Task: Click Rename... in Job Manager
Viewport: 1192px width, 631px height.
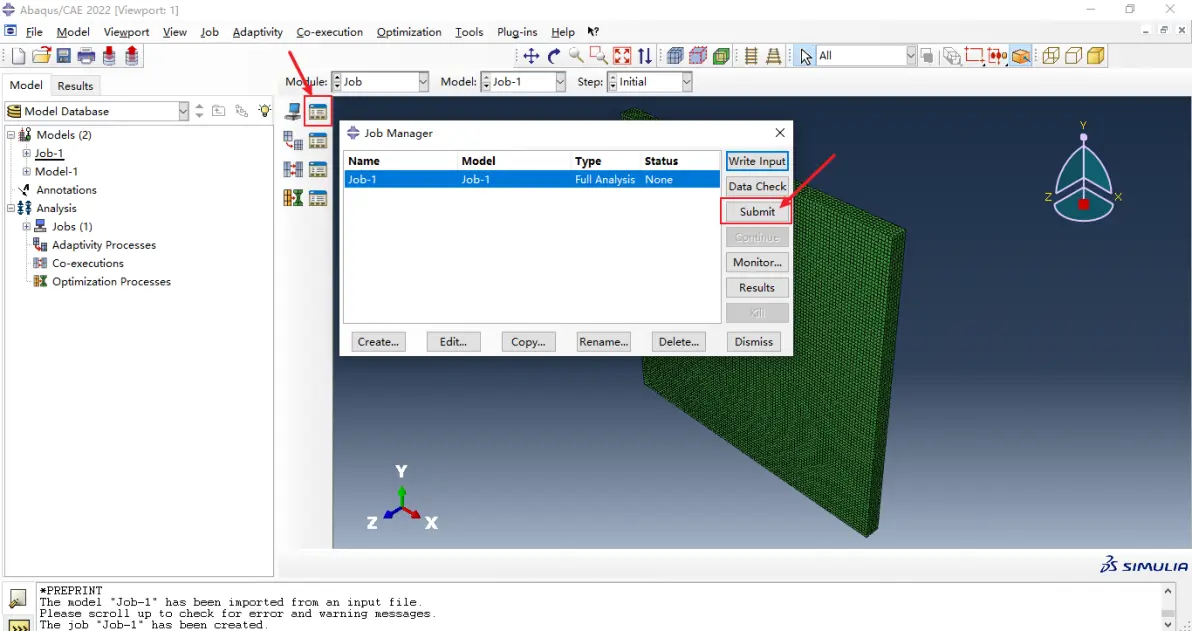Action: tap(604, 342)
